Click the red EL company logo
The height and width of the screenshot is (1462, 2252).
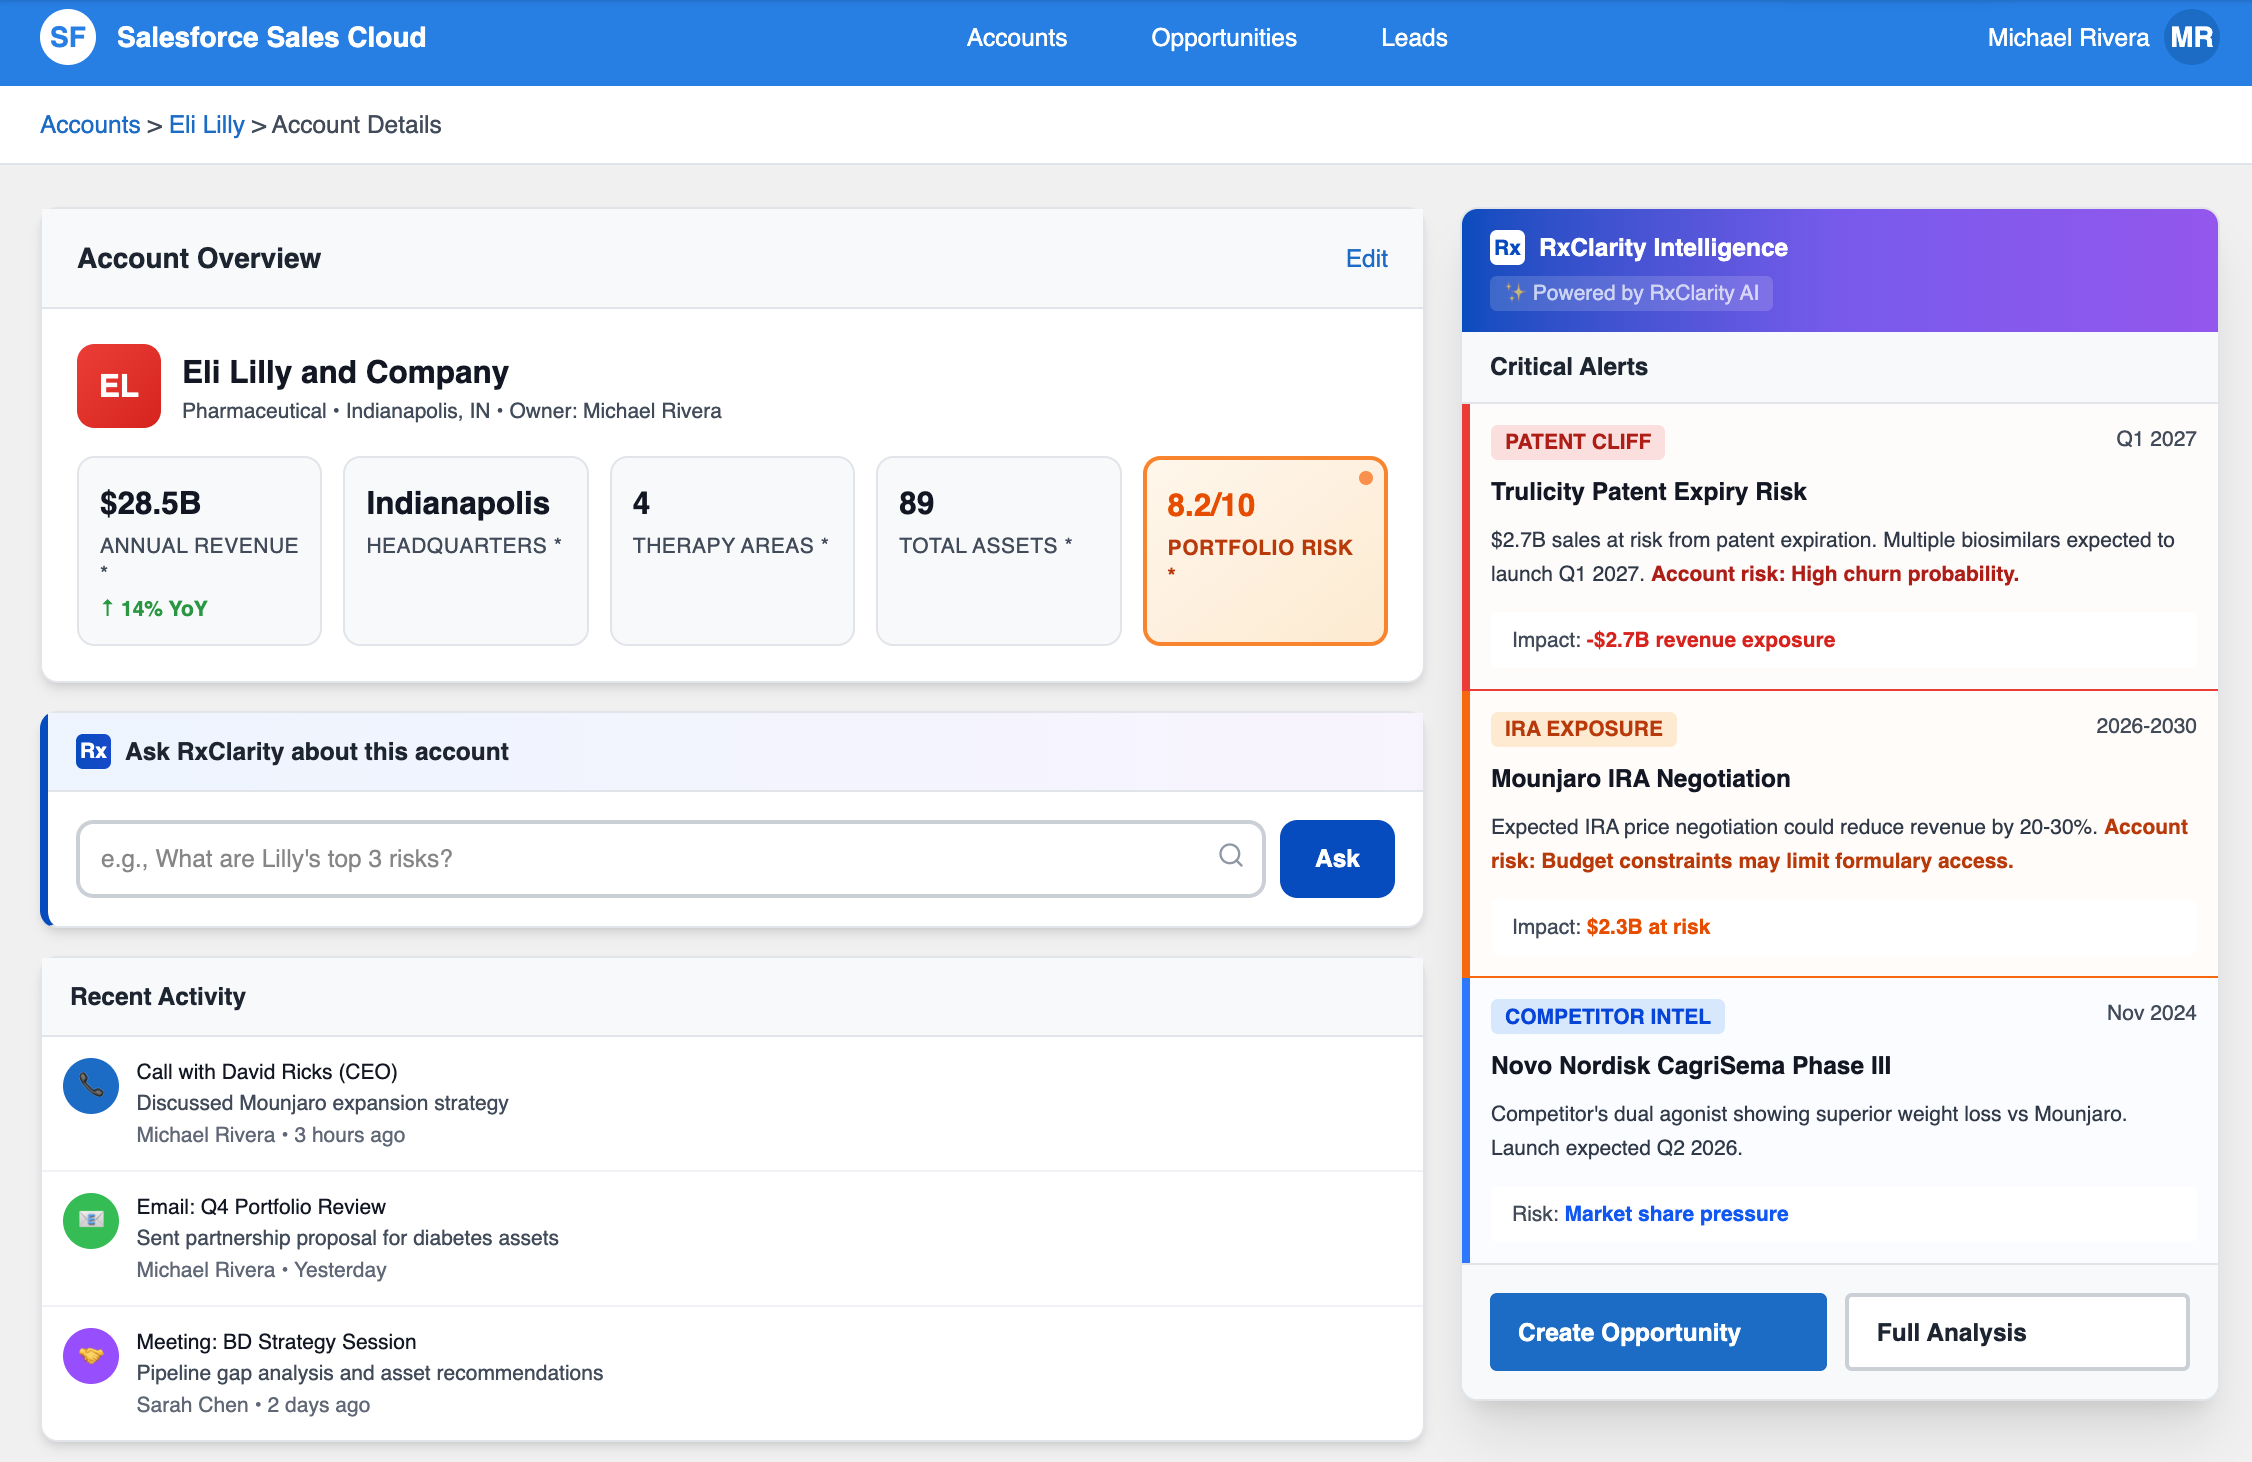119,386
